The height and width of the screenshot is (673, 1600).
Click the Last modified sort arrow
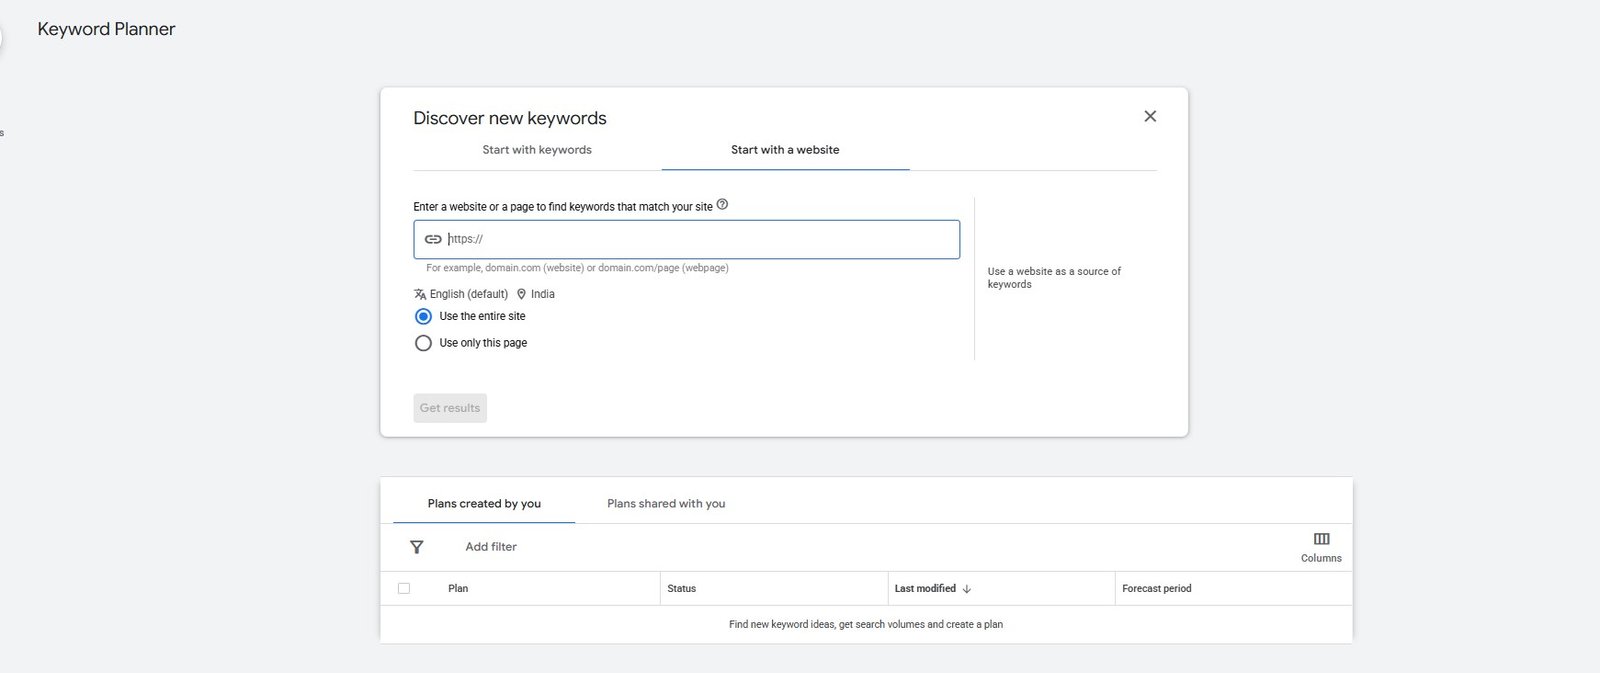(967, 589)
